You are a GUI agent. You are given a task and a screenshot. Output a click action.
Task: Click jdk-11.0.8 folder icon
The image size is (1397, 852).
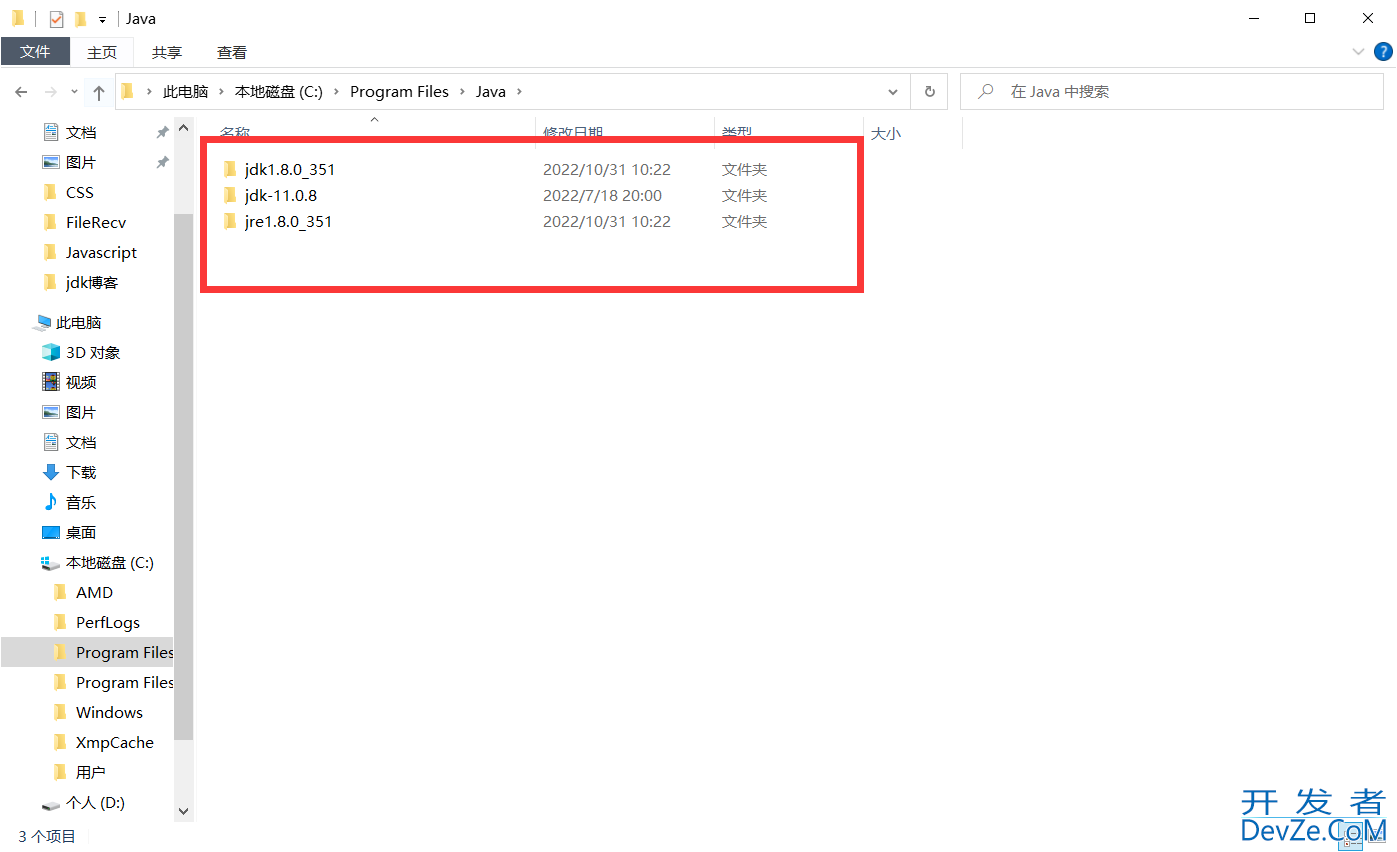[229, 196]
